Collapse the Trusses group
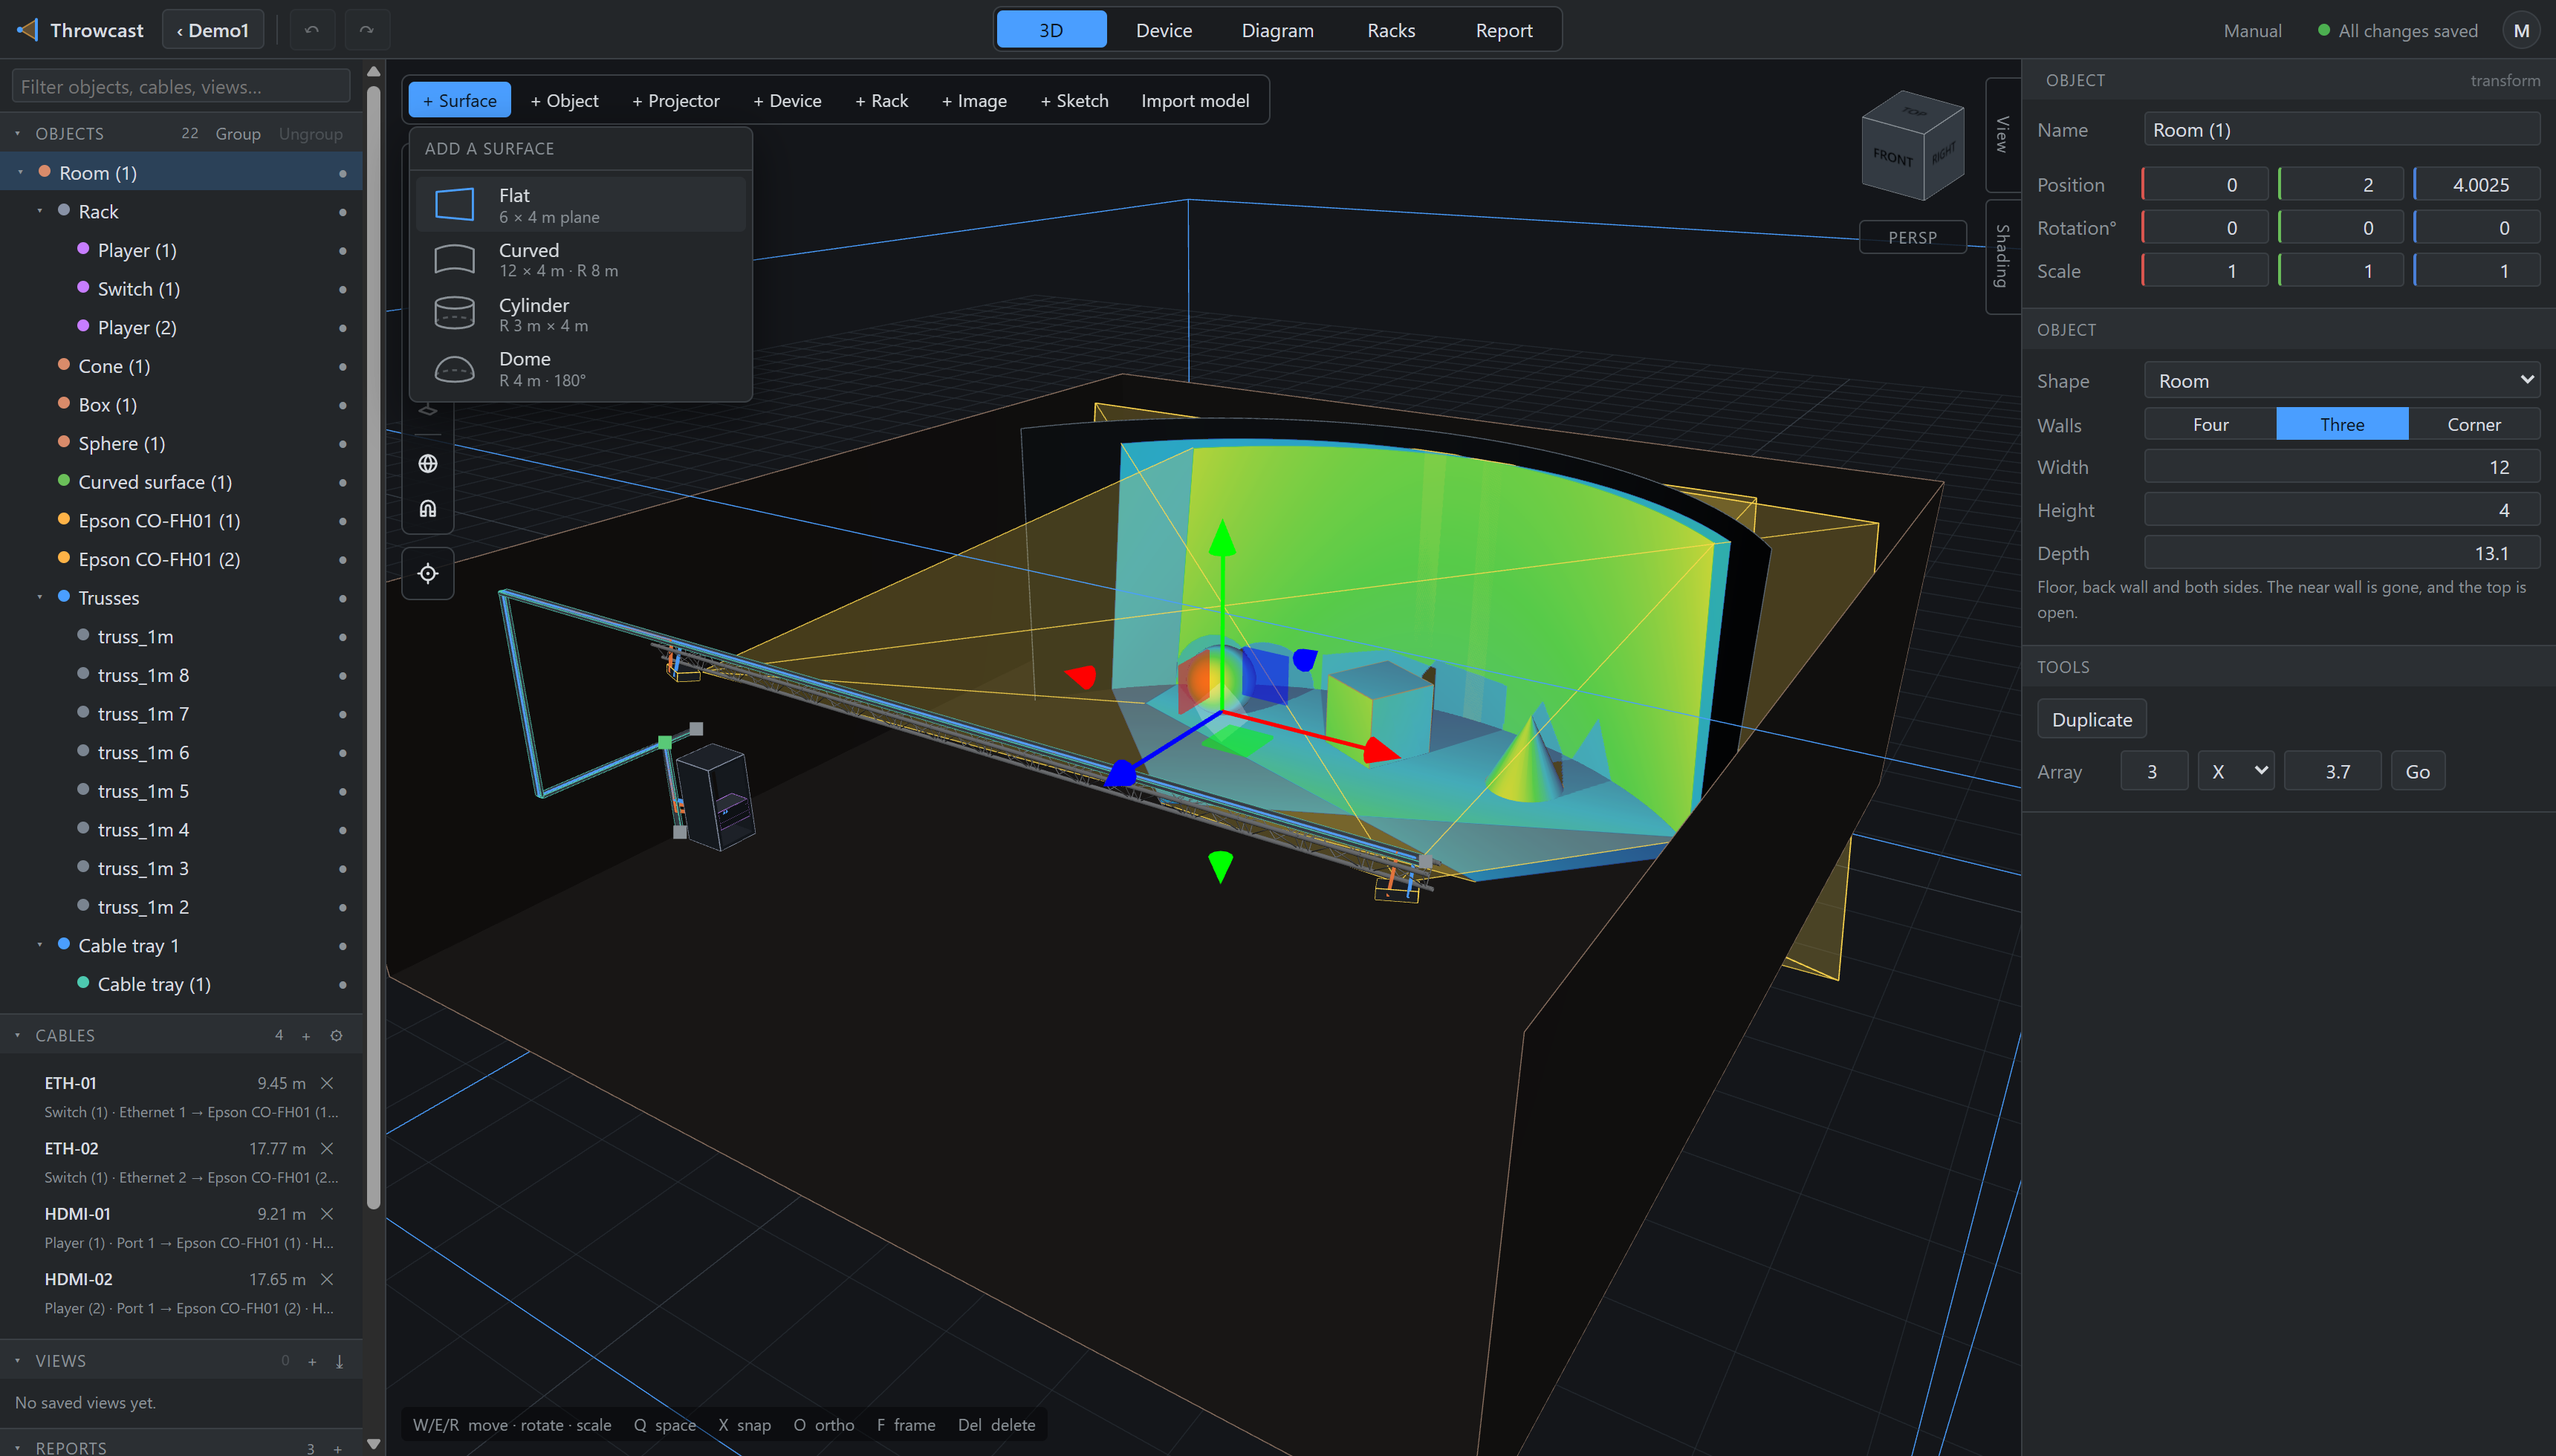This screenshot has height=1456, width=2556. tap(40, 597)
